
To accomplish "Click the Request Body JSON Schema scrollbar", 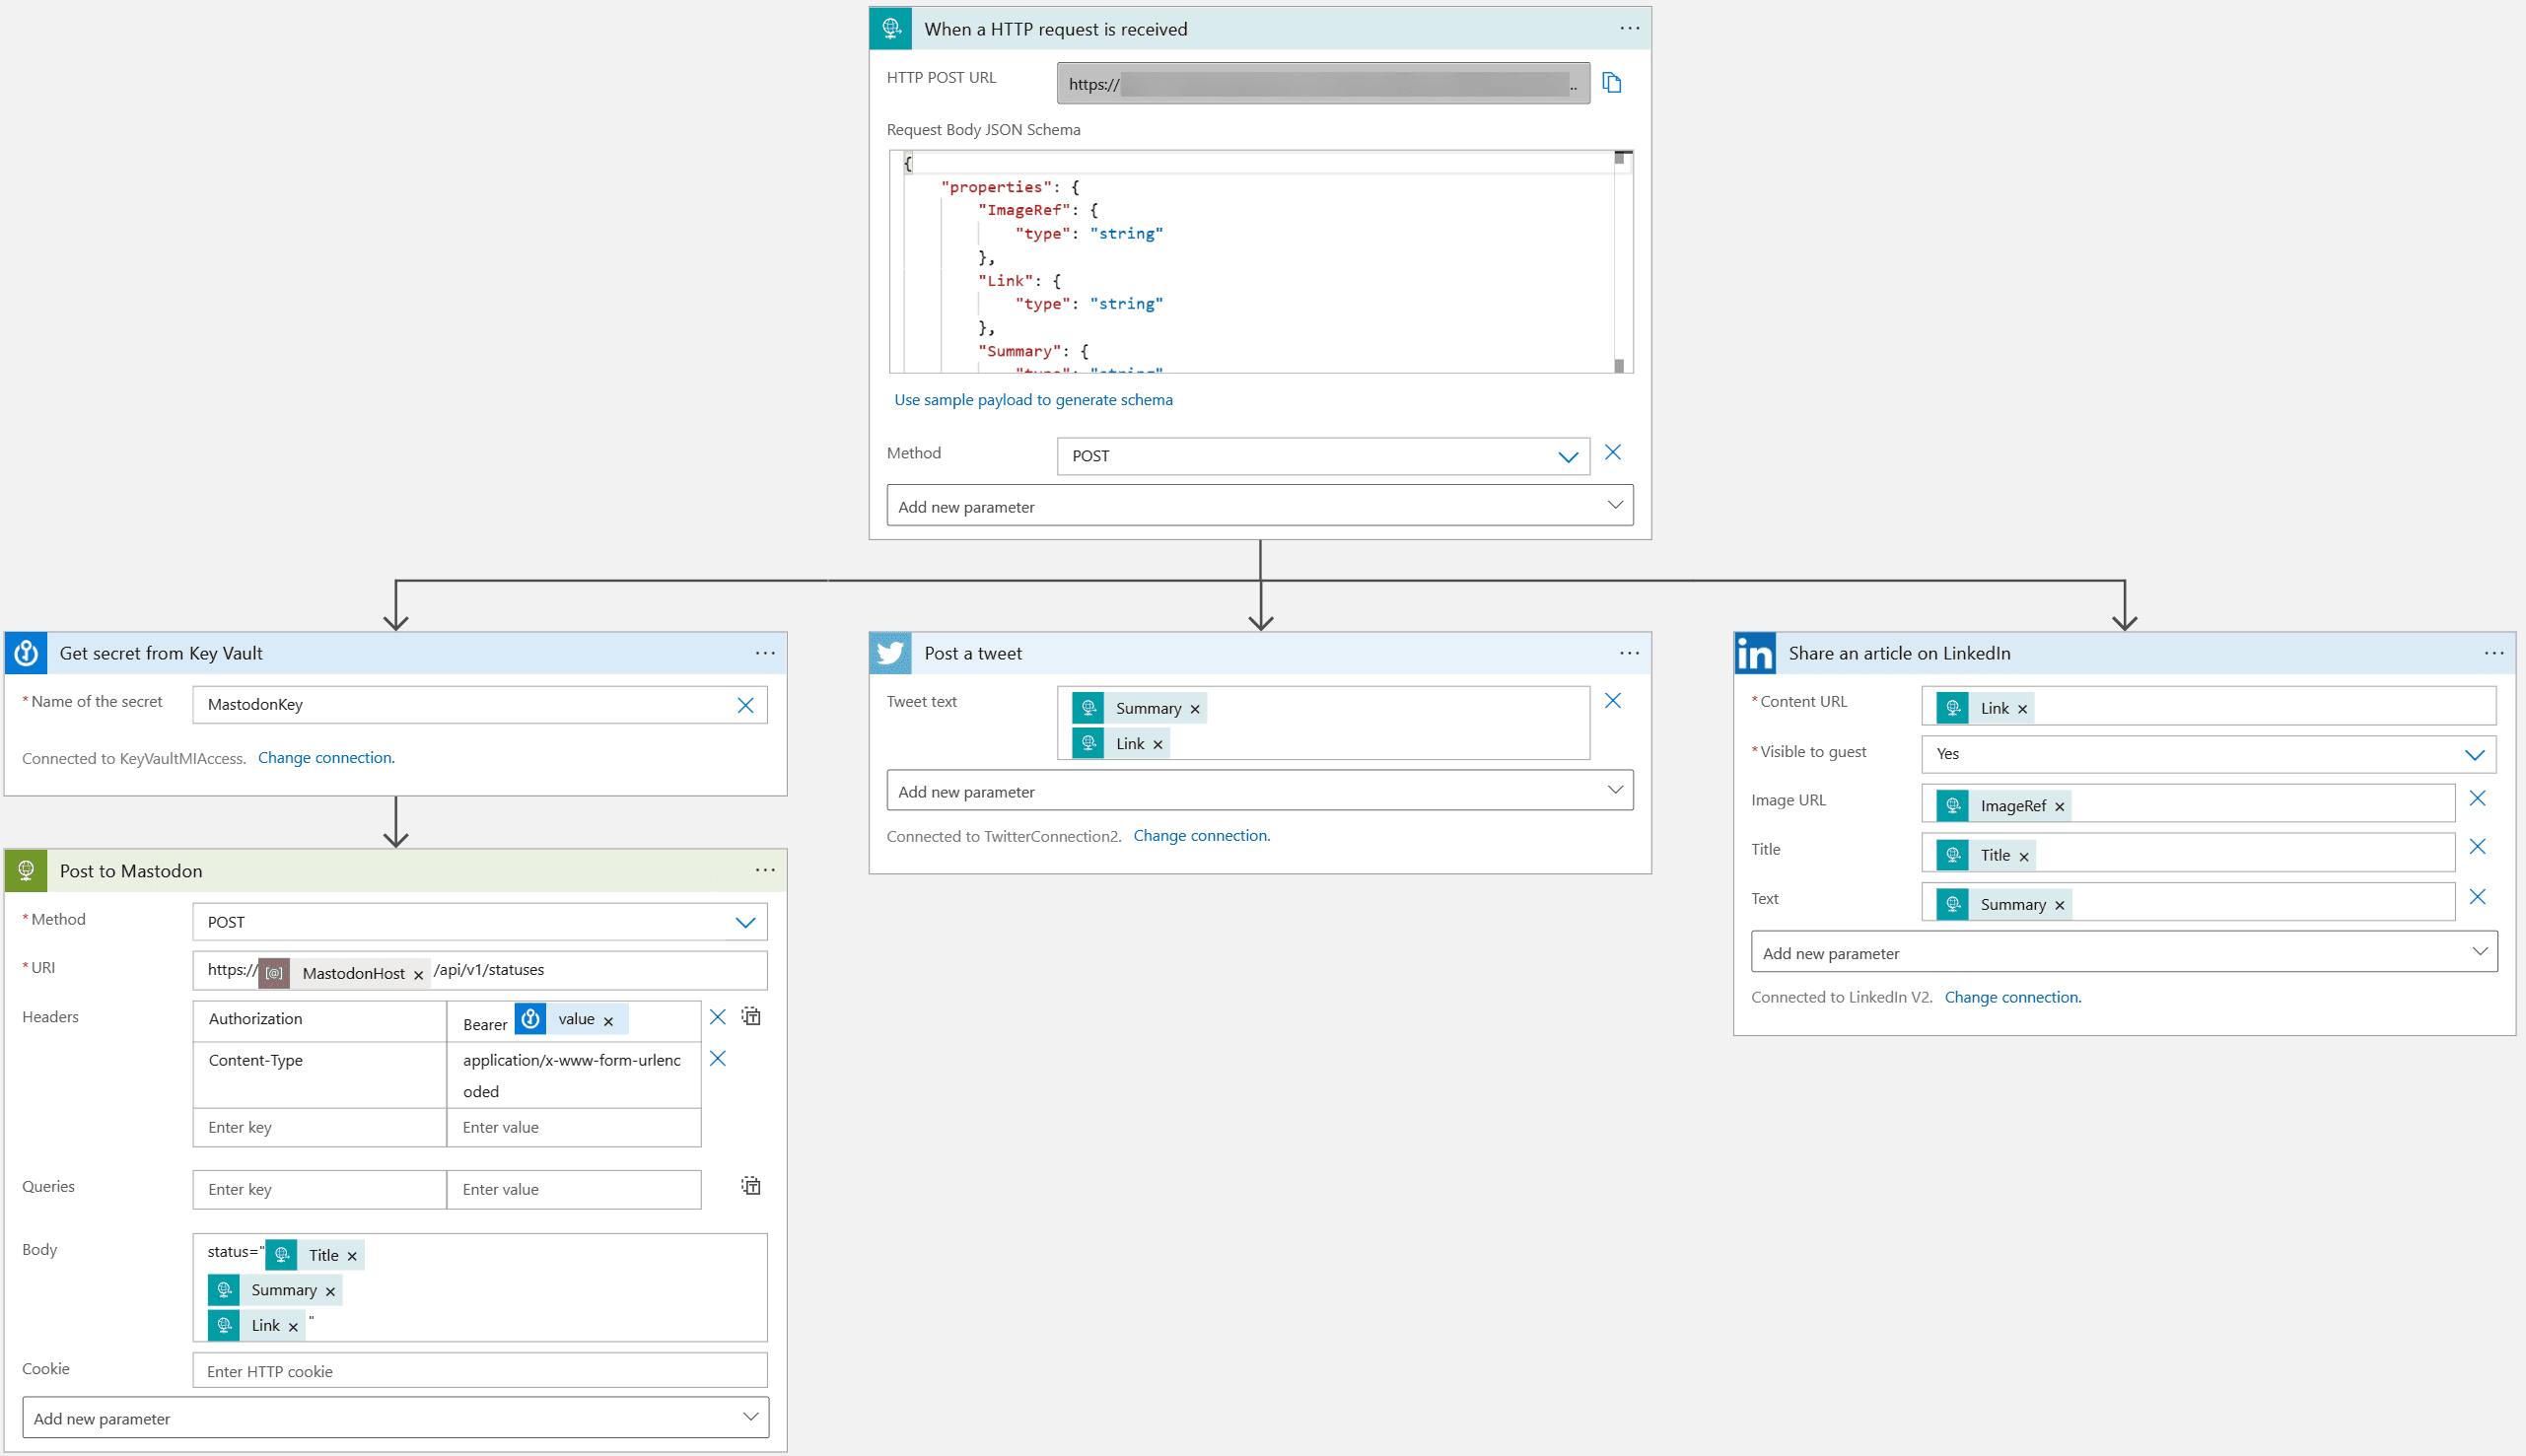I will click(1620, 262).
